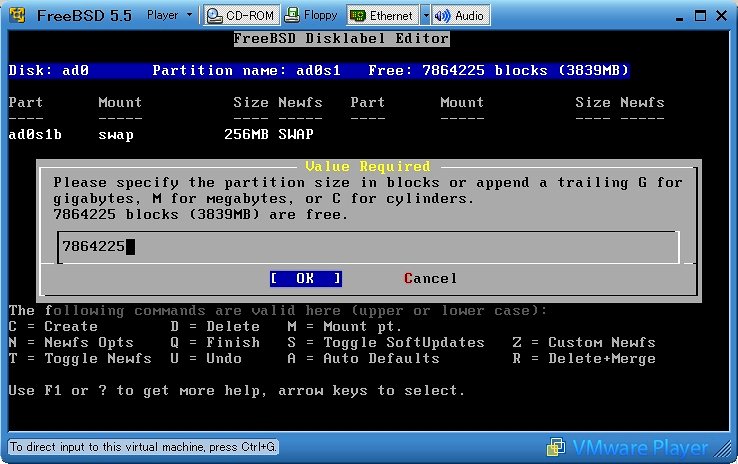Toggle the Ethernet adapter connection
Image resolution: width=738 pixels, height=464 pixels.
382,15
